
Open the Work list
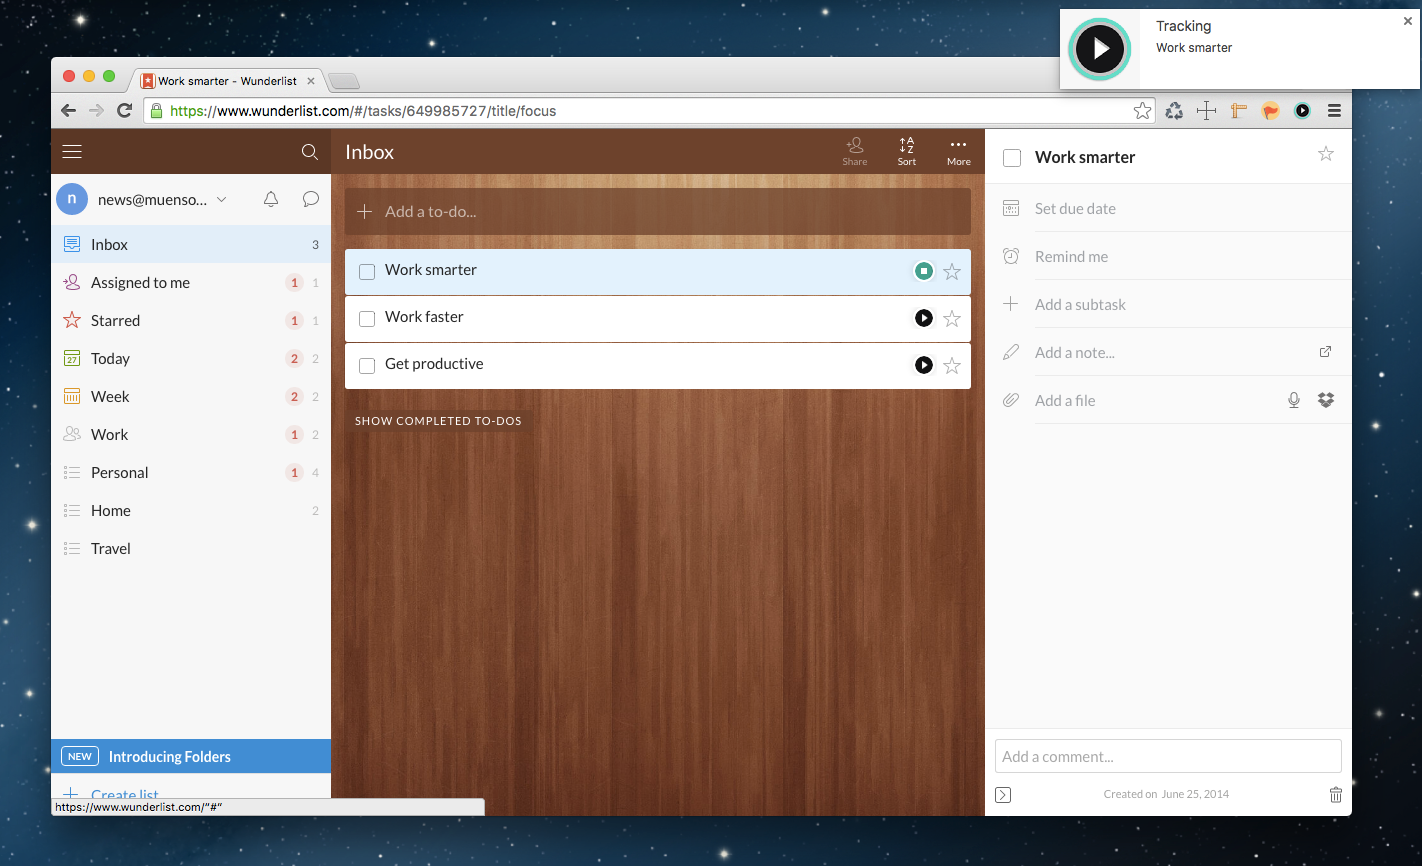[x=191, y=434]
